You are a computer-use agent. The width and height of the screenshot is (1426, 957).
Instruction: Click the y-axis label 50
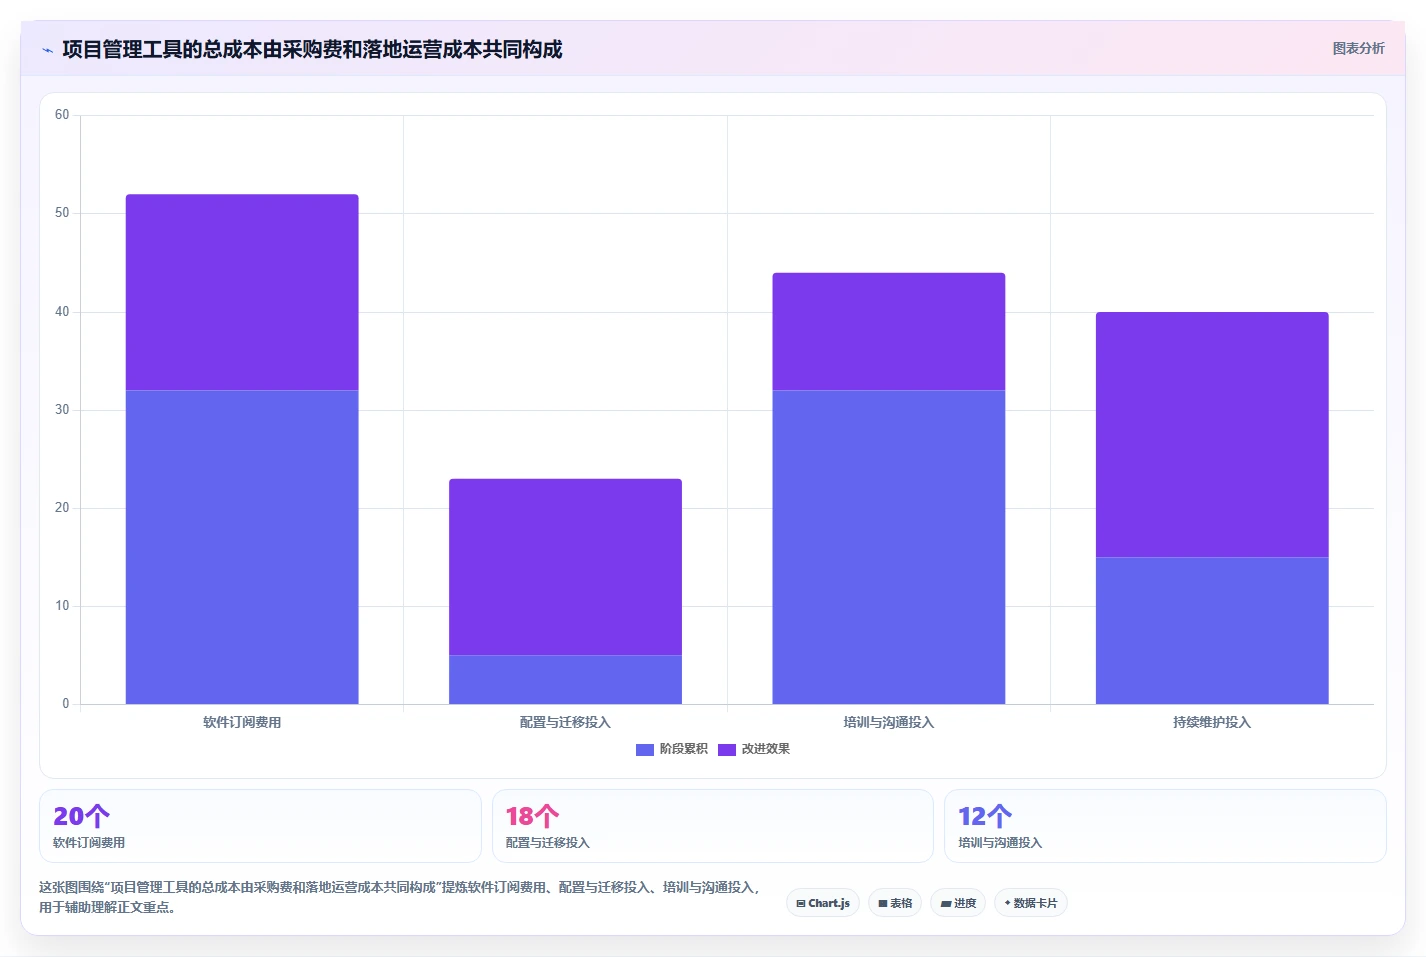[x=62, y=213]
